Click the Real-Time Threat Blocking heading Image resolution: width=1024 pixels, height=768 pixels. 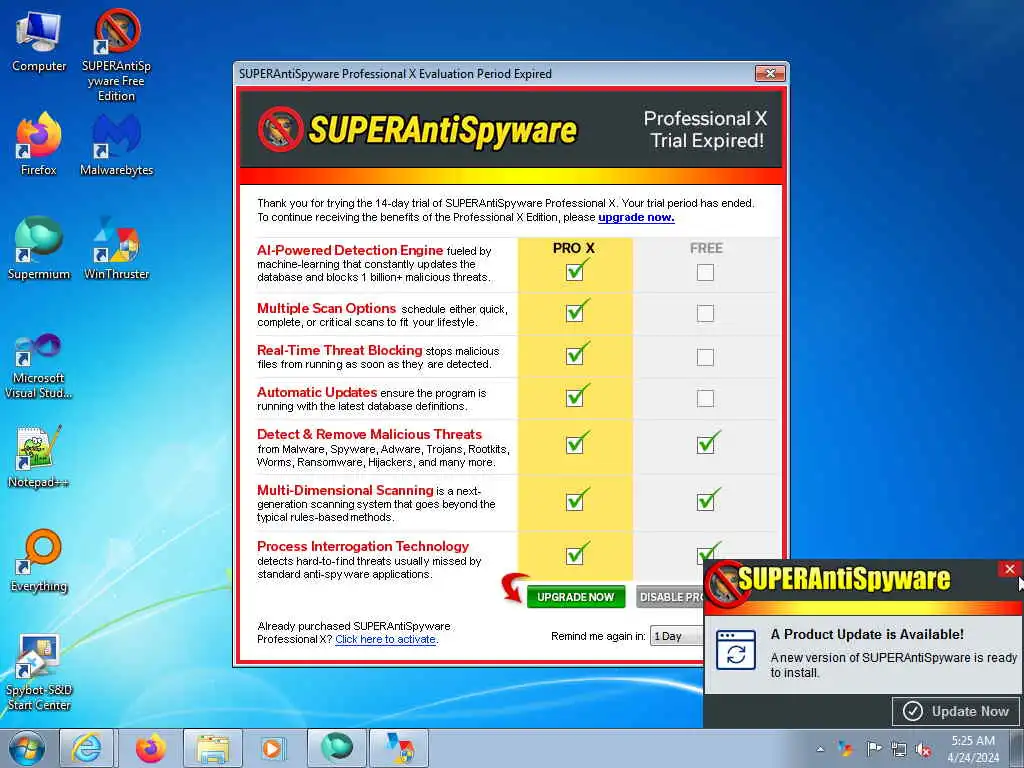pyautogui.click(x=340, y=350)
